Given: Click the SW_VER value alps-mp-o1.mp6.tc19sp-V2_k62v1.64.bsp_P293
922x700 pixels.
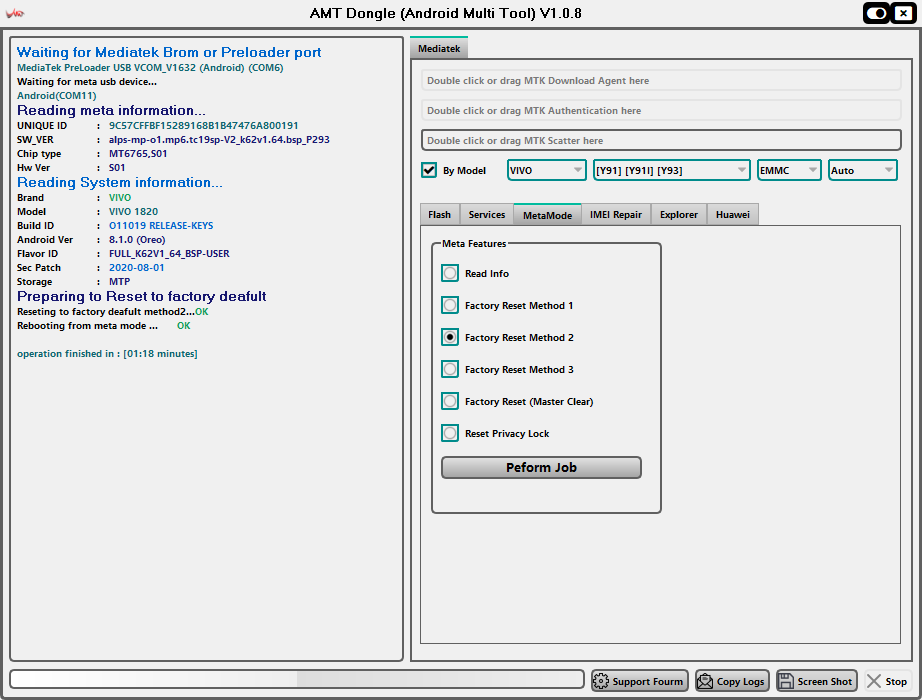Looking at the screenshot, I should [219, 139].
